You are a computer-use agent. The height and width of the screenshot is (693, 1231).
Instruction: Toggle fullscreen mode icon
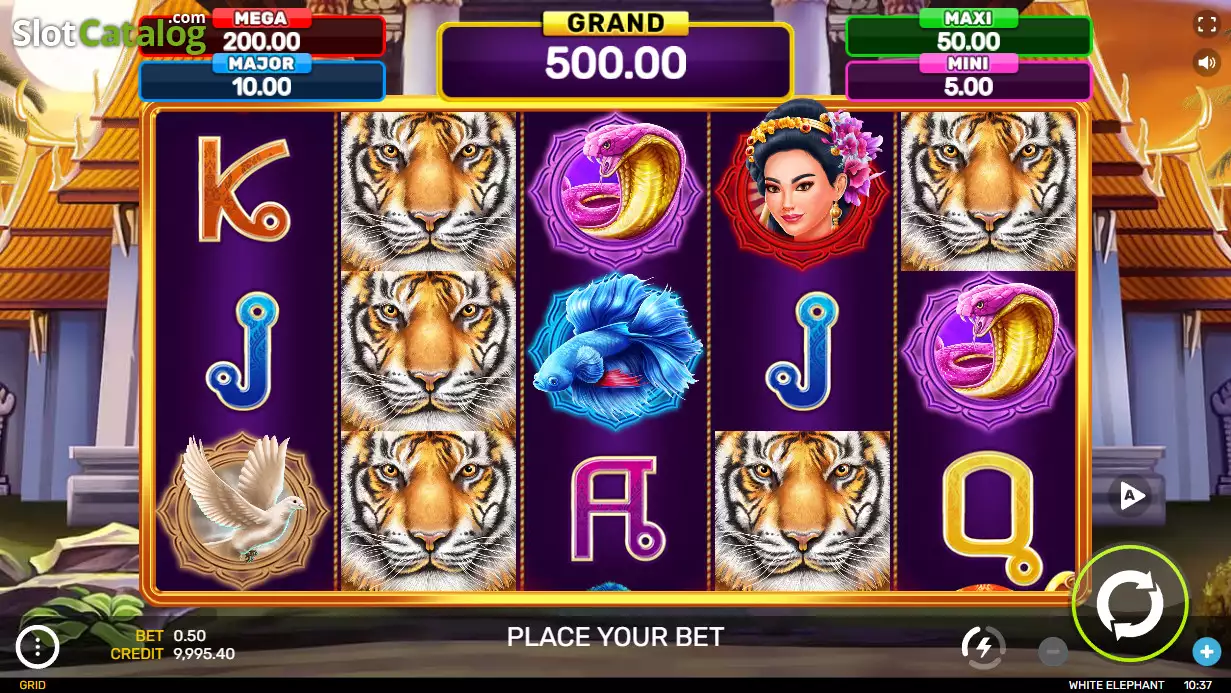click(1207, 25)
